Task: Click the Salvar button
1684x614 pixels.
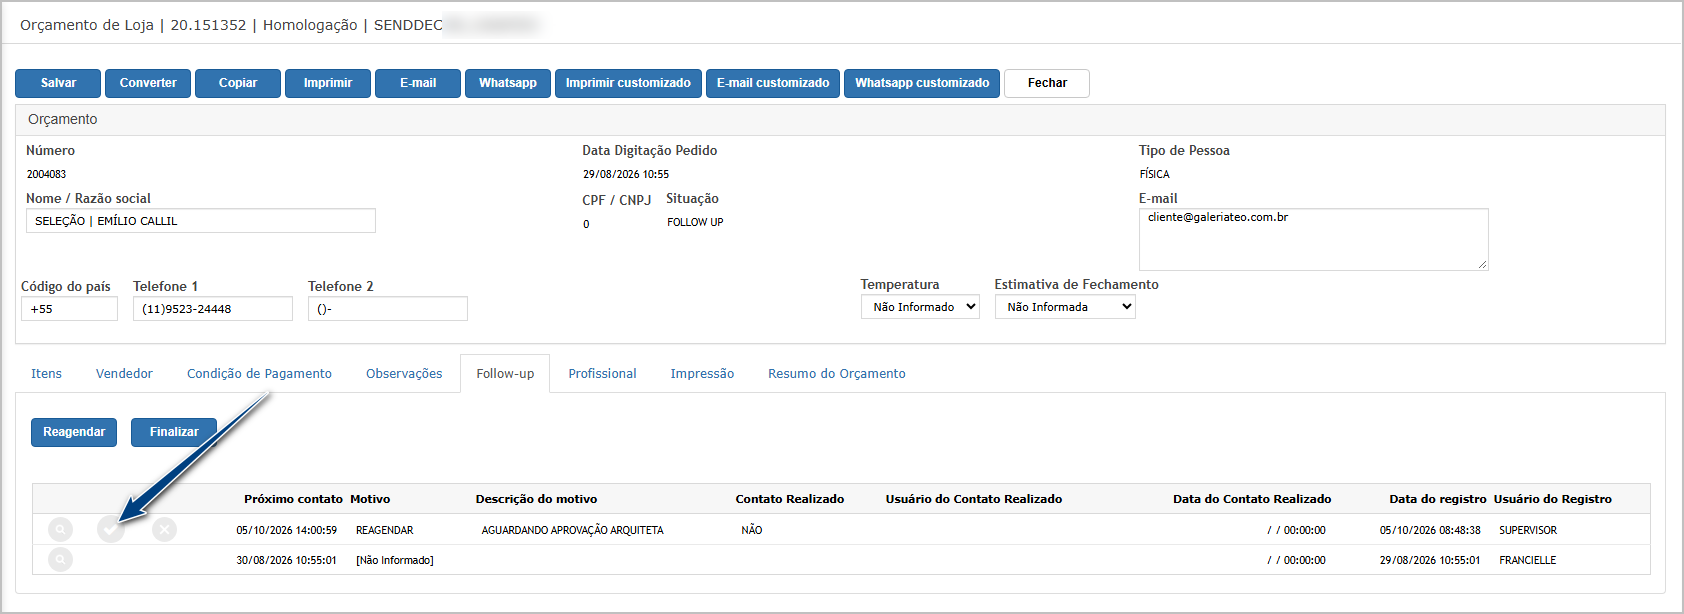Action: (58, 83)
